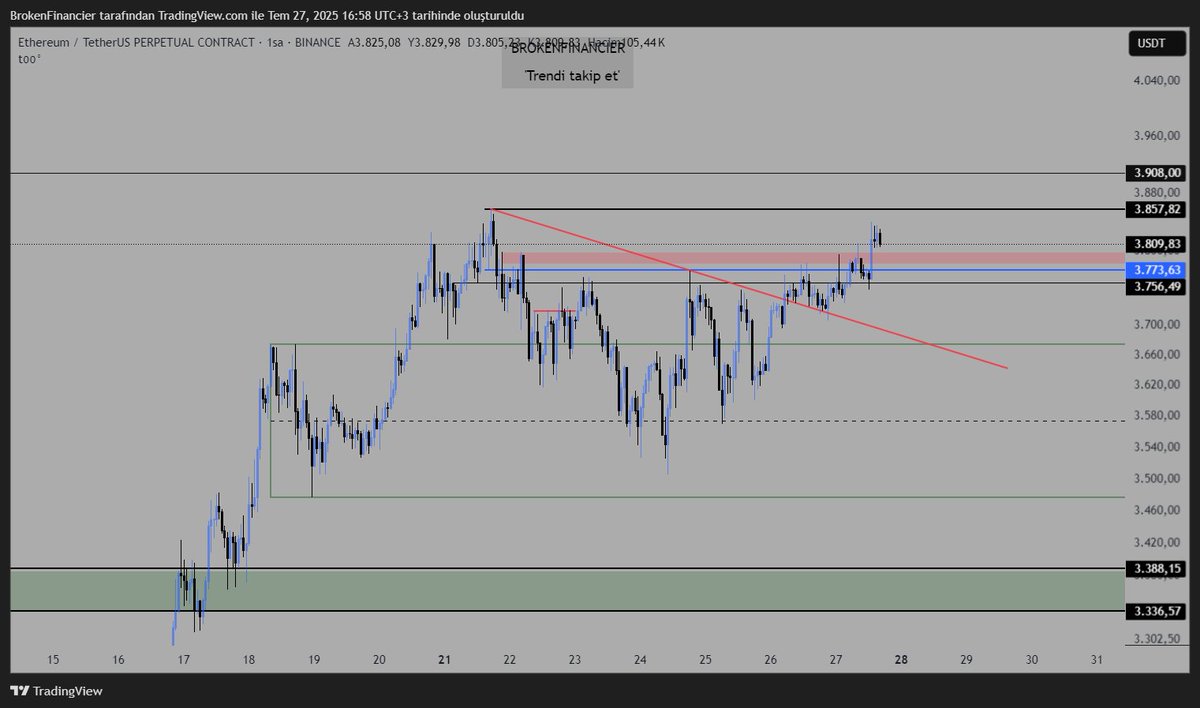Click date 26 on the time axis
1200x708 pixels.
click(771, 660)
